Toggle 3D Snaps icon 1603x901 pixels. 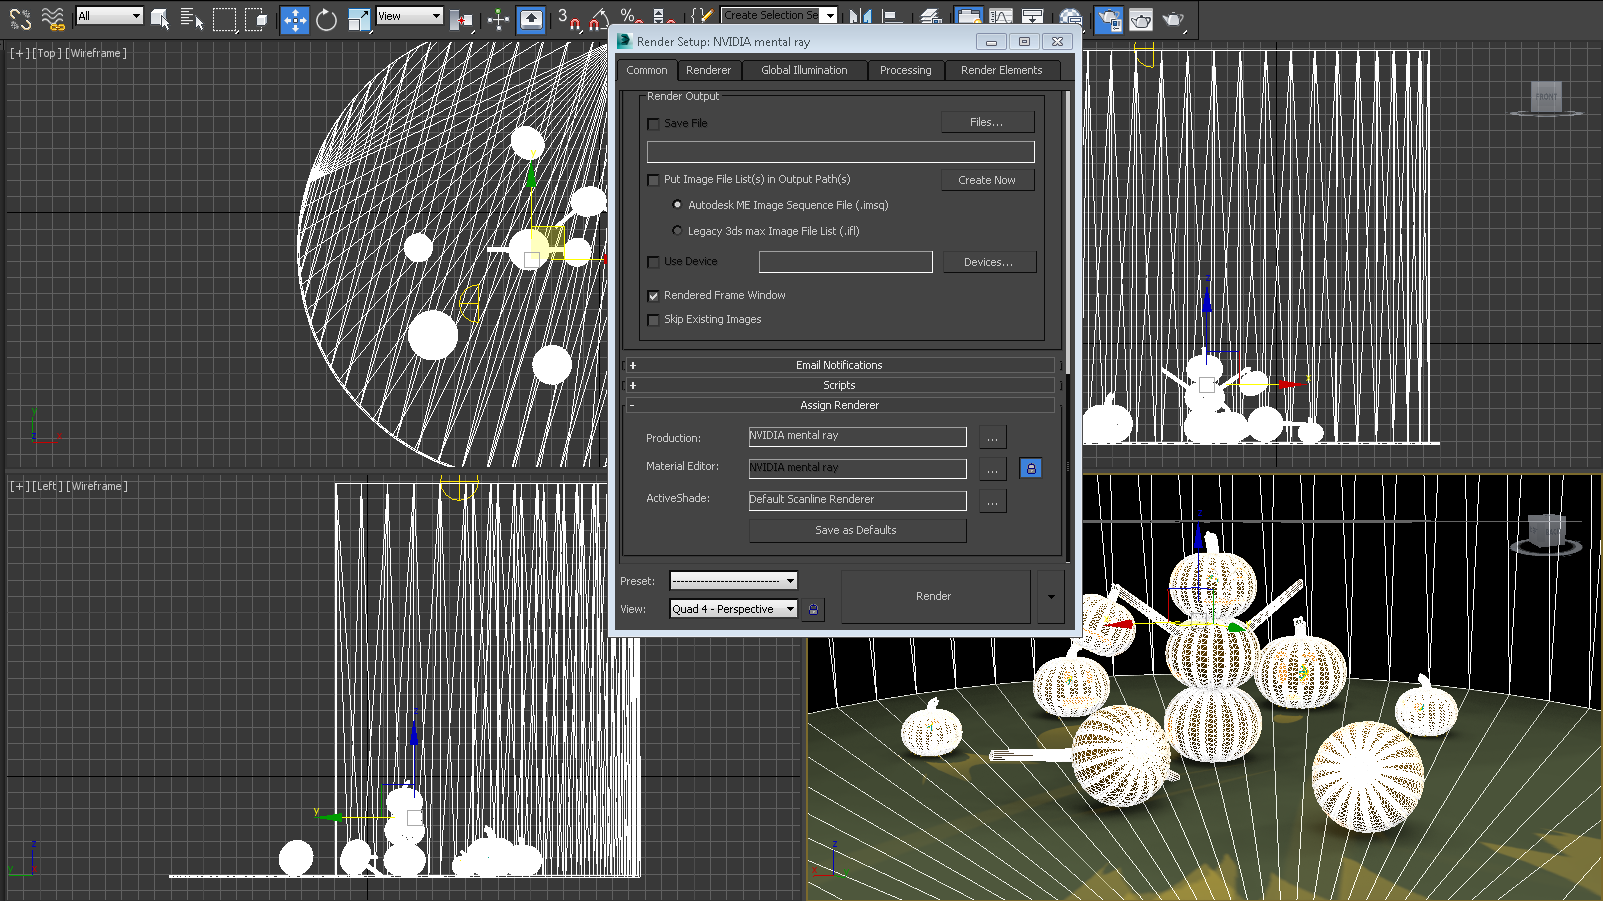(569, 18)
